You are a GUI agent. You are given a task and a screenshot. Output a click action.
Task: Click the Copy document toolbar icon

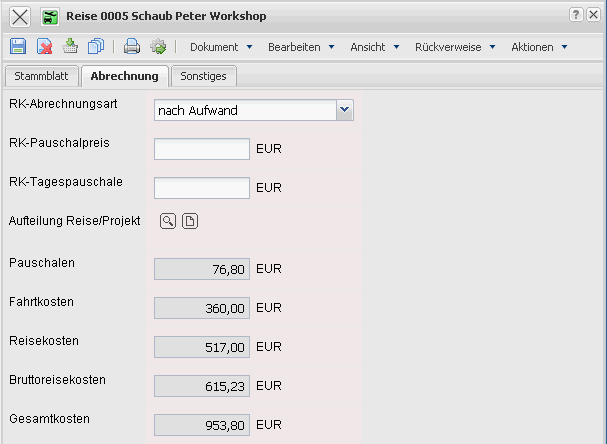click(96, 47)
